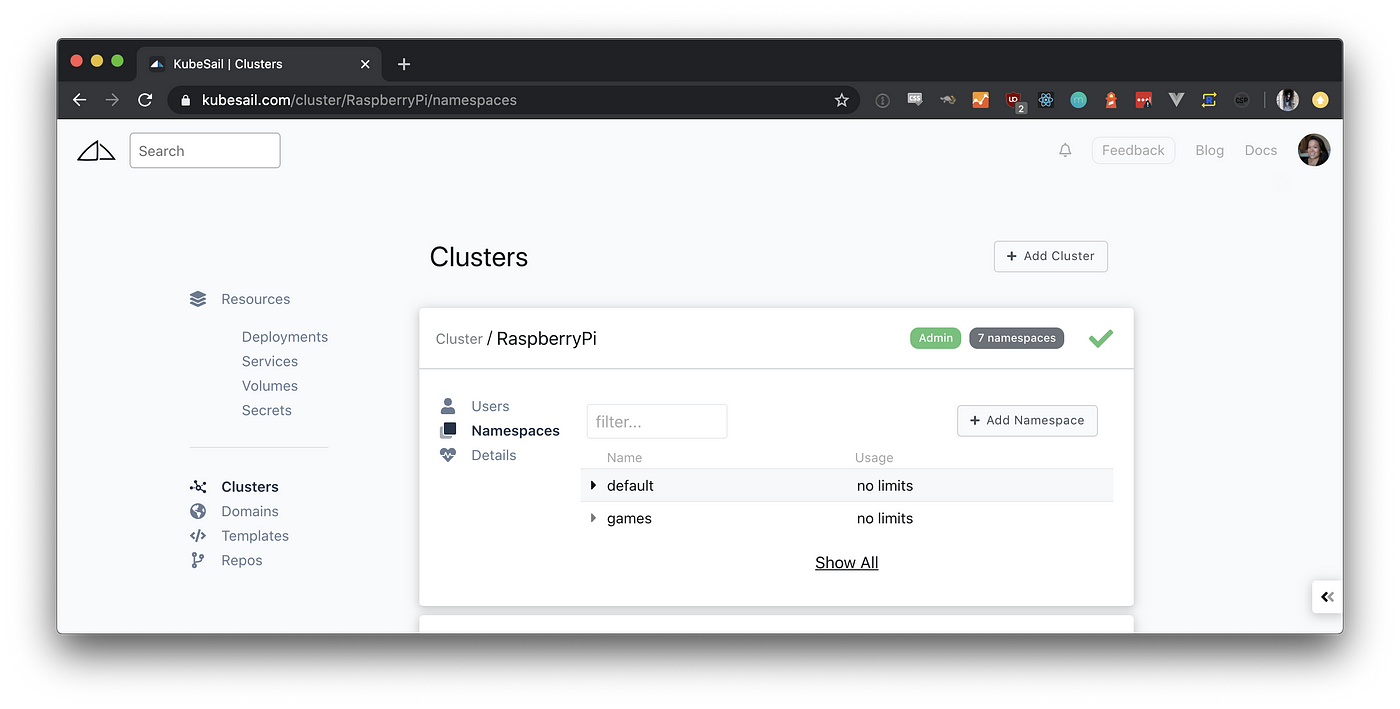Screen dimensions: 1400x709
Task: Open the Vue DevTools extension icon
Action: [x=1176, y=100]
